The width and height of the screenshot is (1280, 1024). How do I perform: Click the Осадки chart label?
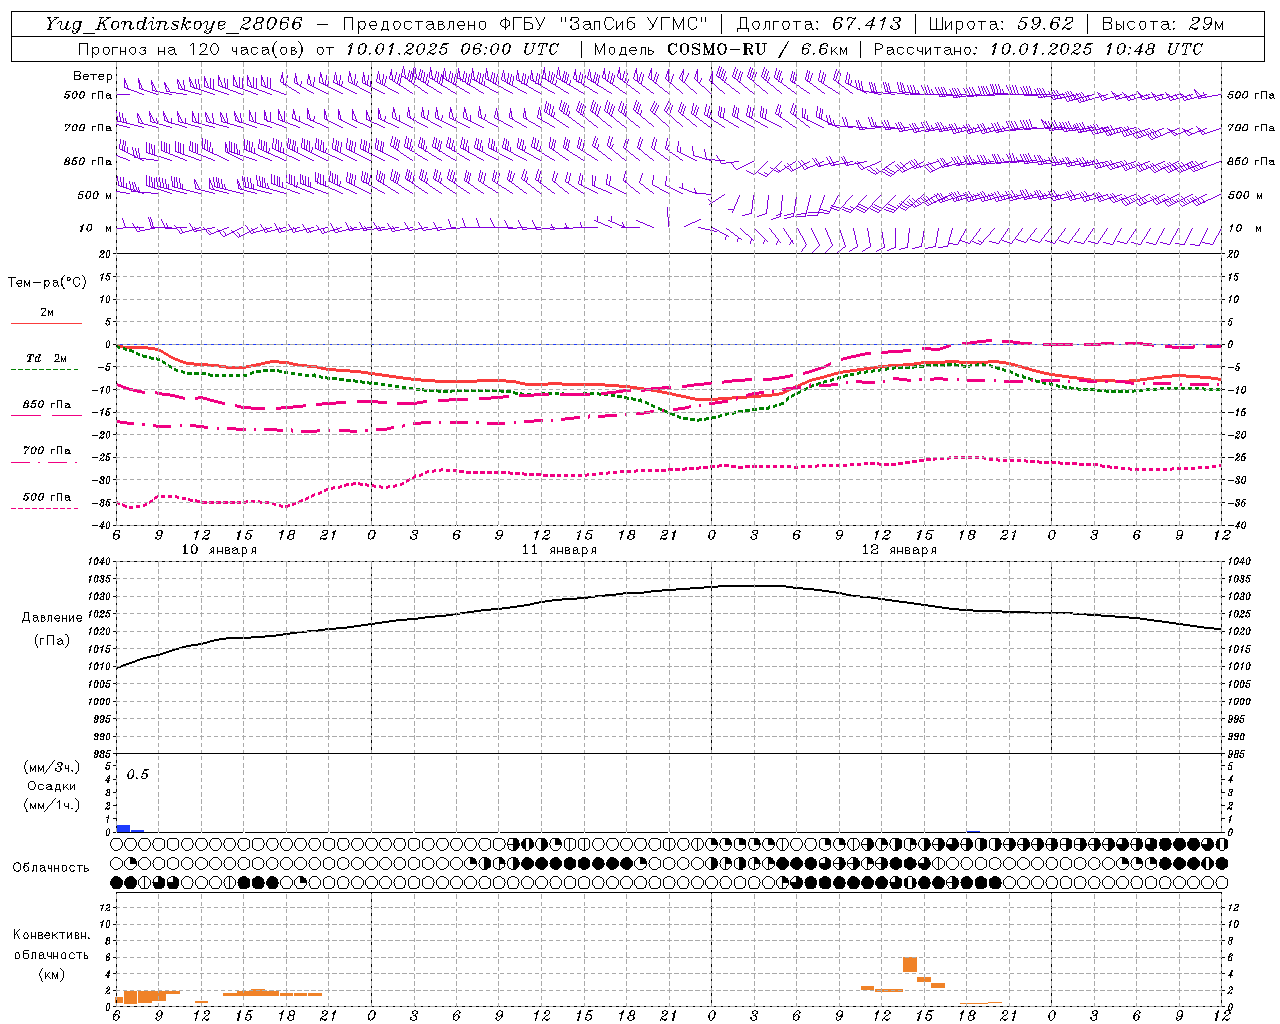coord(51,786)
